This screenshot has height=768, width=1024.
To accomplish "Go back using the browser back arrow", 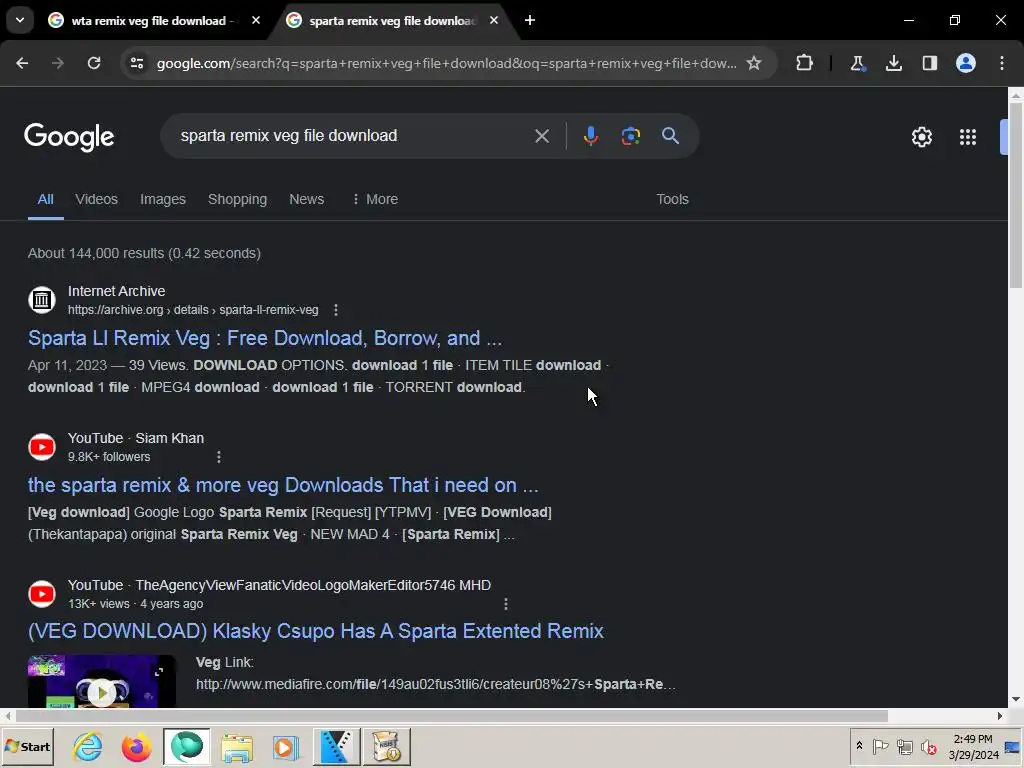I will point(22,63).
